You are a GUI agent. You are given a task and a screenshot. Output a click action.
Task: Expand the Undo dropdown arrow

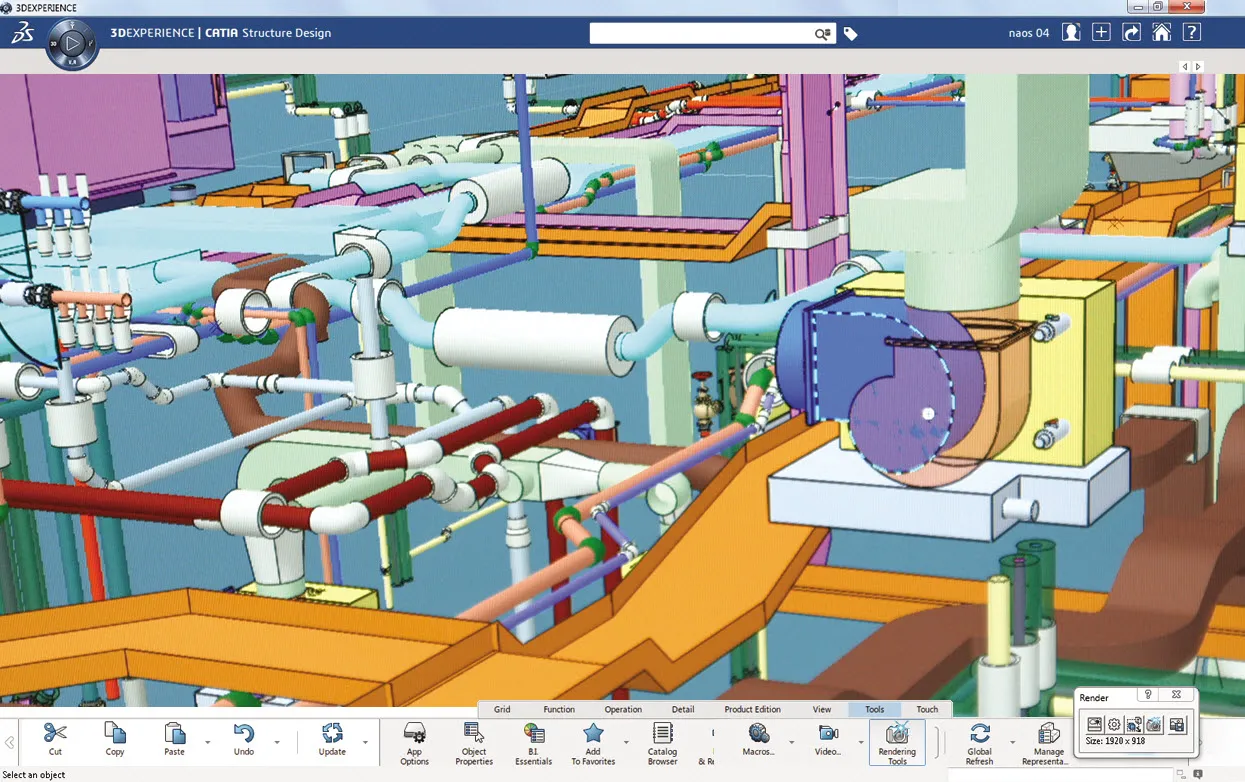point(277,742)
